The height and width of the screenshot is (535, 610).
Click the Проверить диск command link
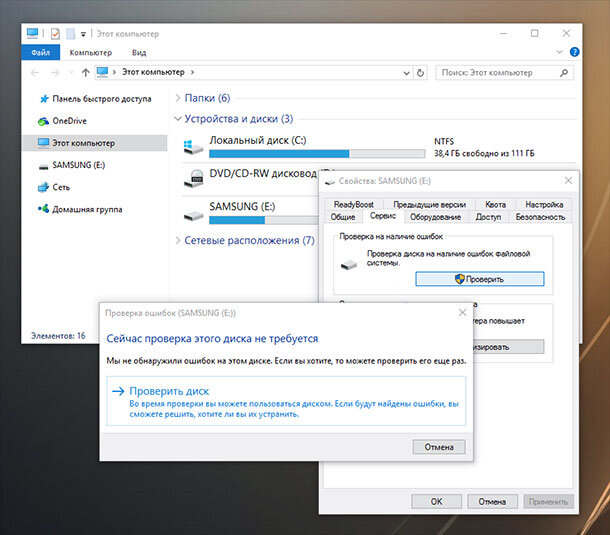point(286,401)
